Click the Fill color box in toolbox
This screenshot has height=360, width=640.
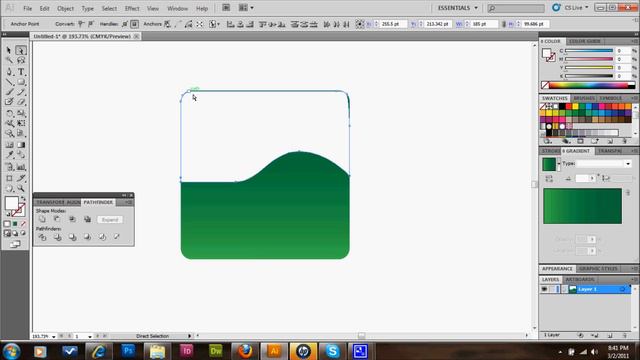click(11, 203)
